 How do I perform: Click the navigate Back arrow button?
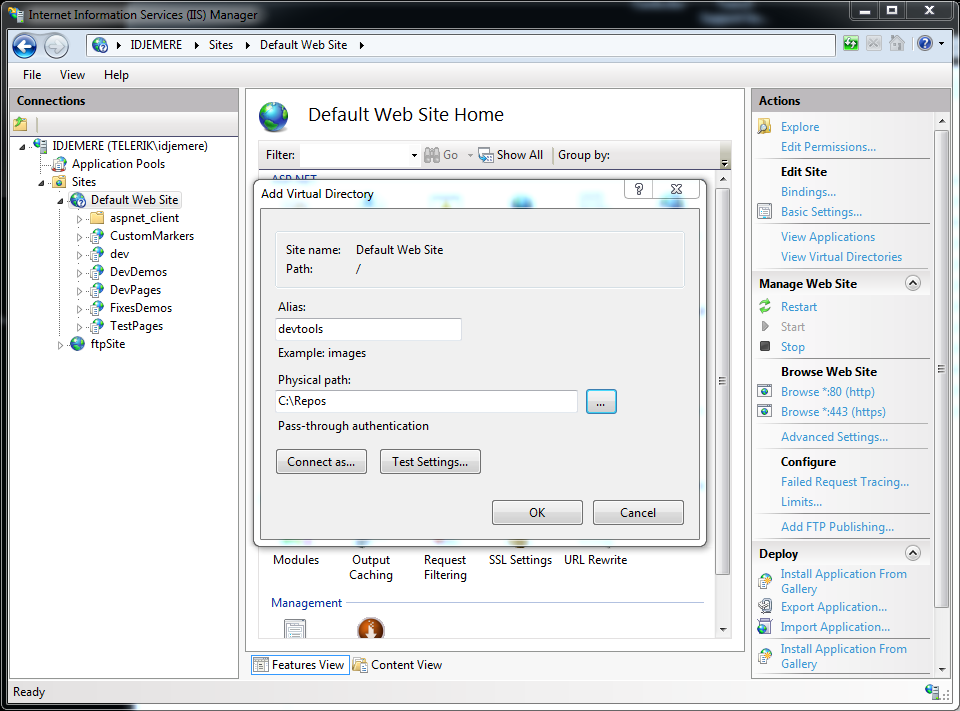(x=25, y=45)
